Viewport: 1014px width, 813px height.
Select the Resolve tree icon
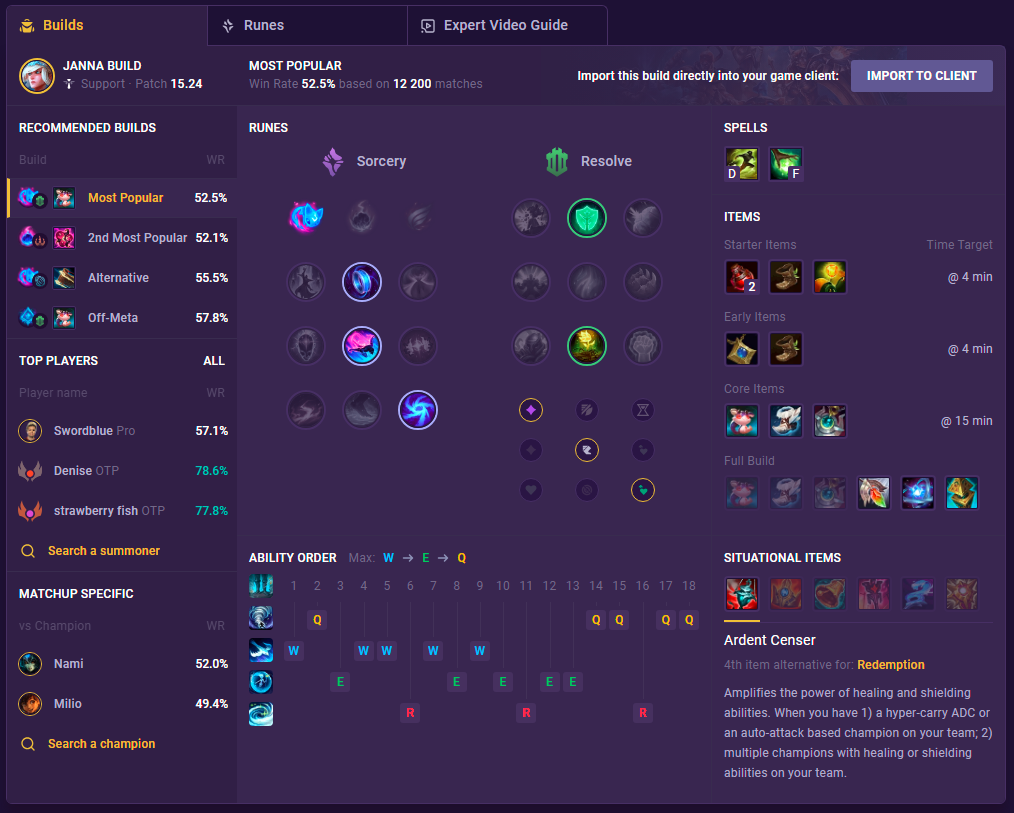pos(556,161)
